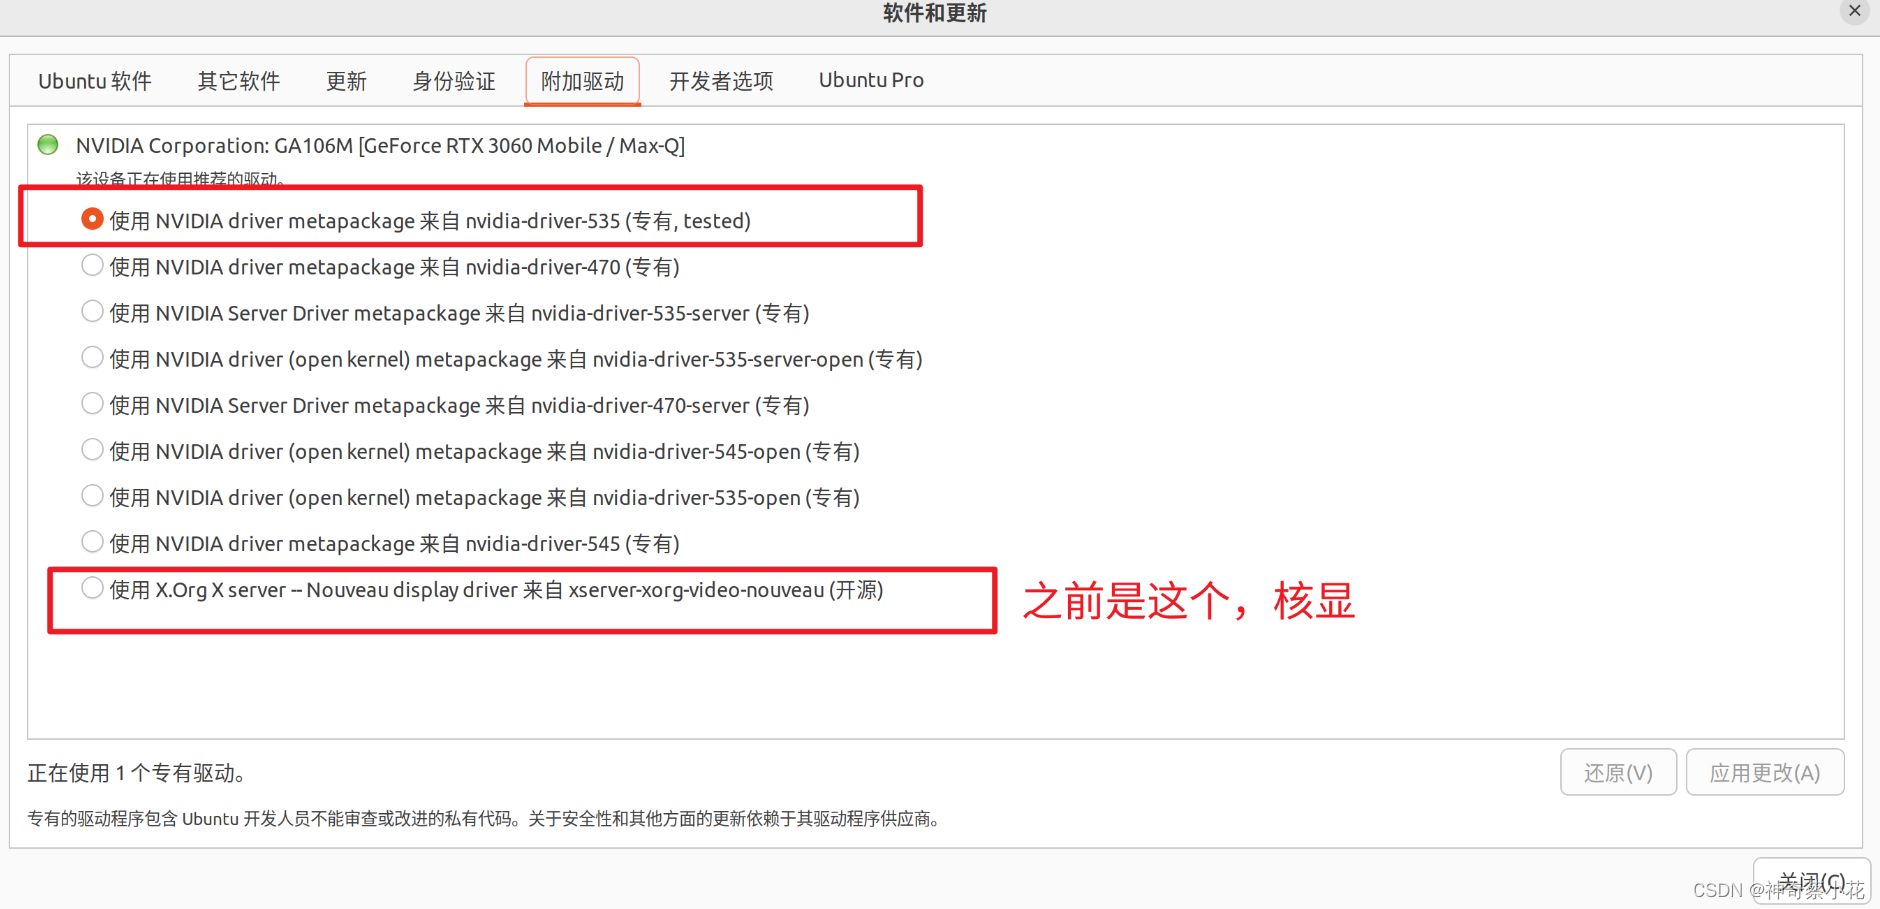Choose nvidia-driver-545-open kernel driver option
The width and height of the screenshot is (1880, 909).
[x=92, y=449]
